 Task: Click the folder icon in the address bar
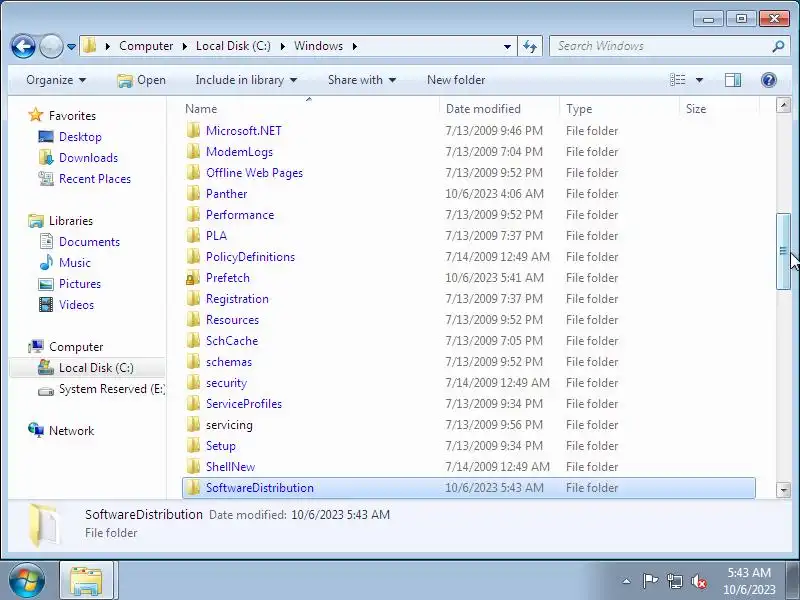click(89, 46)
